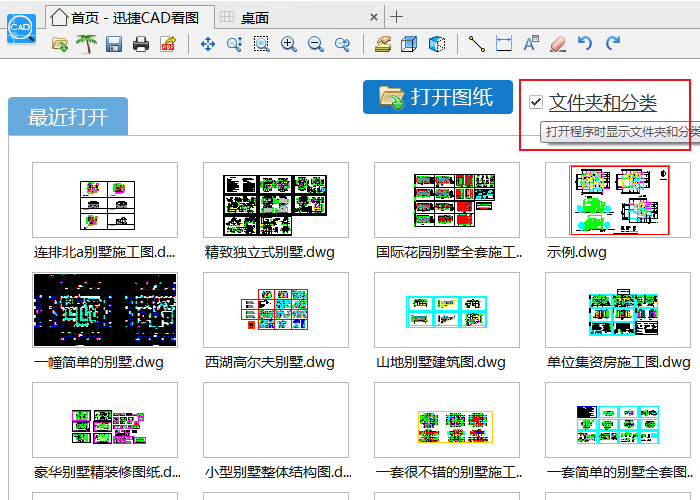Close the 桌面 tab
Screen dimensions: 700x500
374,17
